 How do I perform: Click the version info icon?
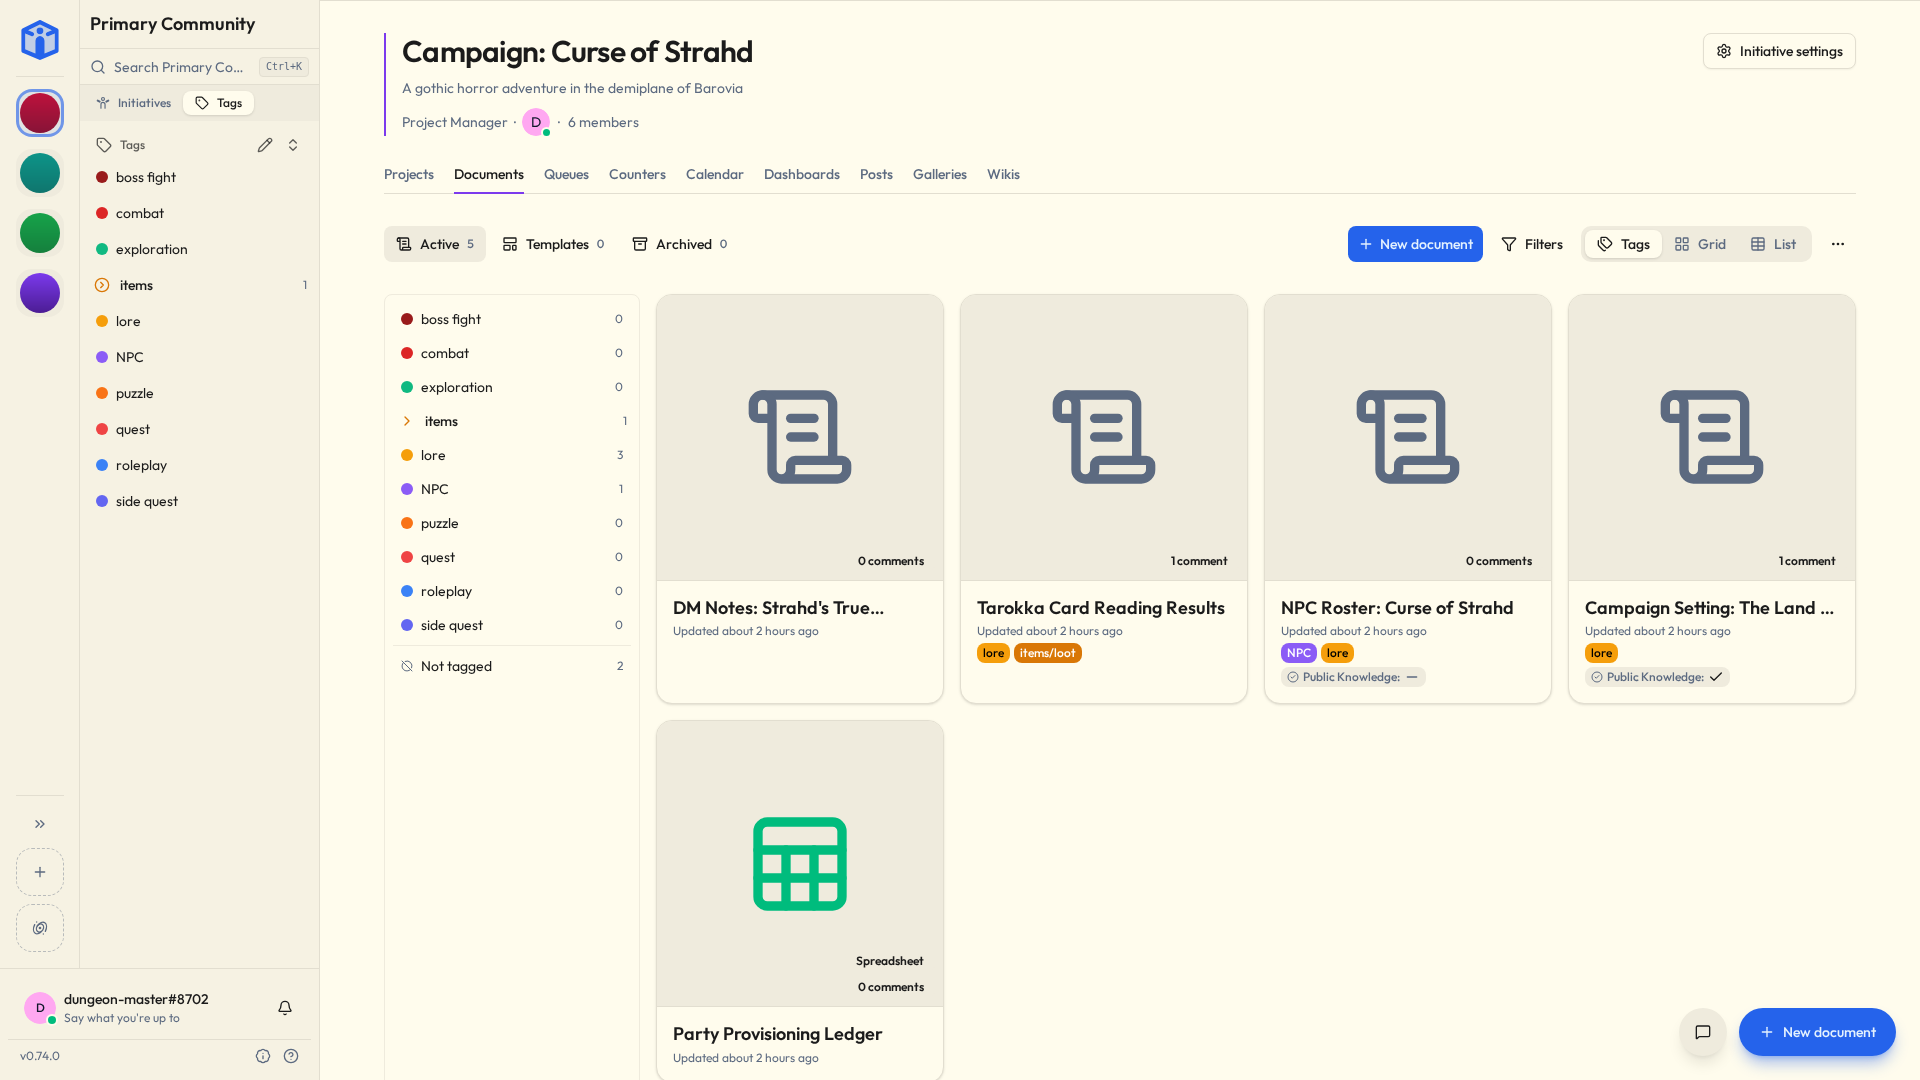(x=263, y=1056)
